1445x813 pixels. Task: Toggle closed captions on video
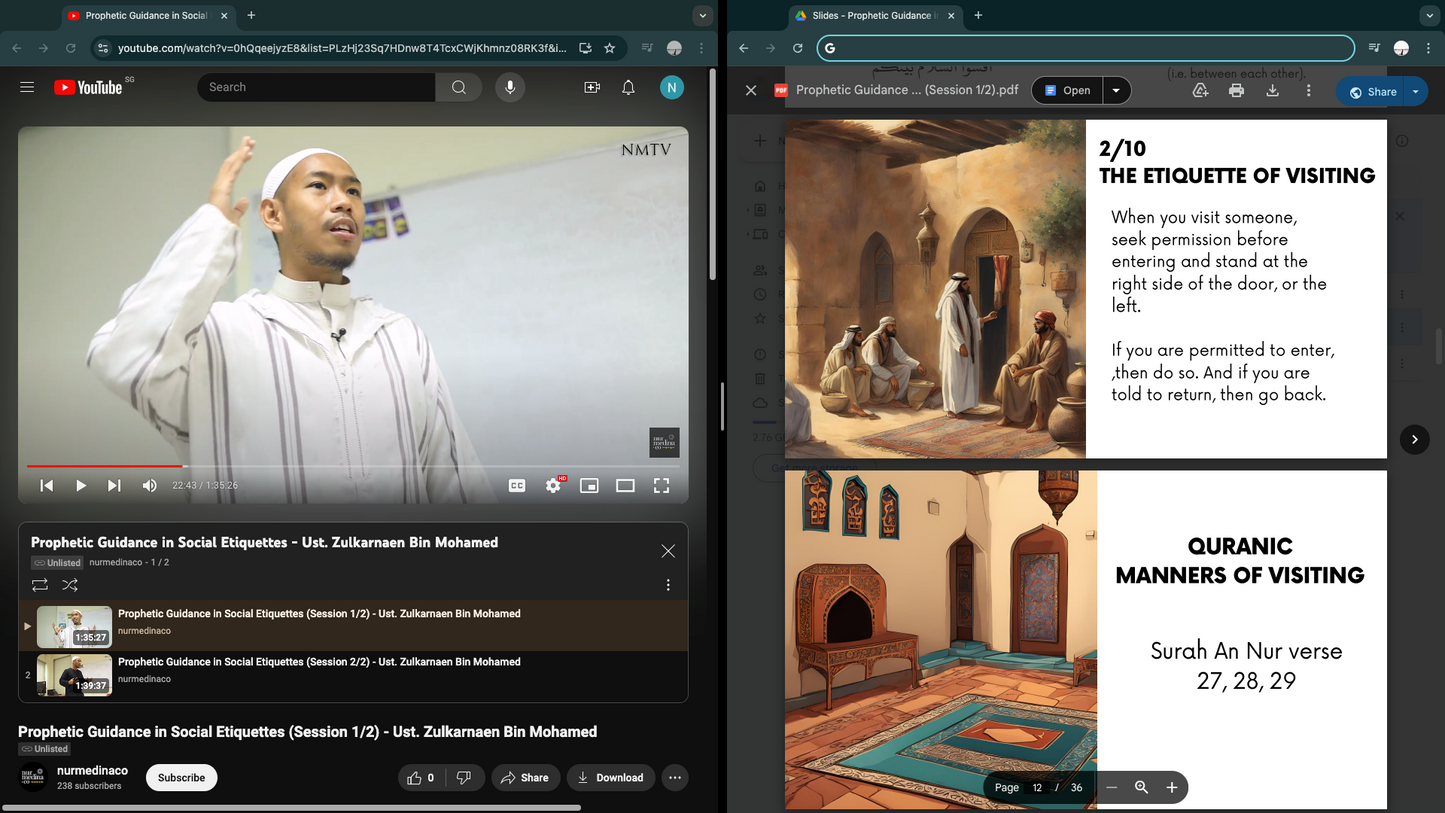coord(517,485)
